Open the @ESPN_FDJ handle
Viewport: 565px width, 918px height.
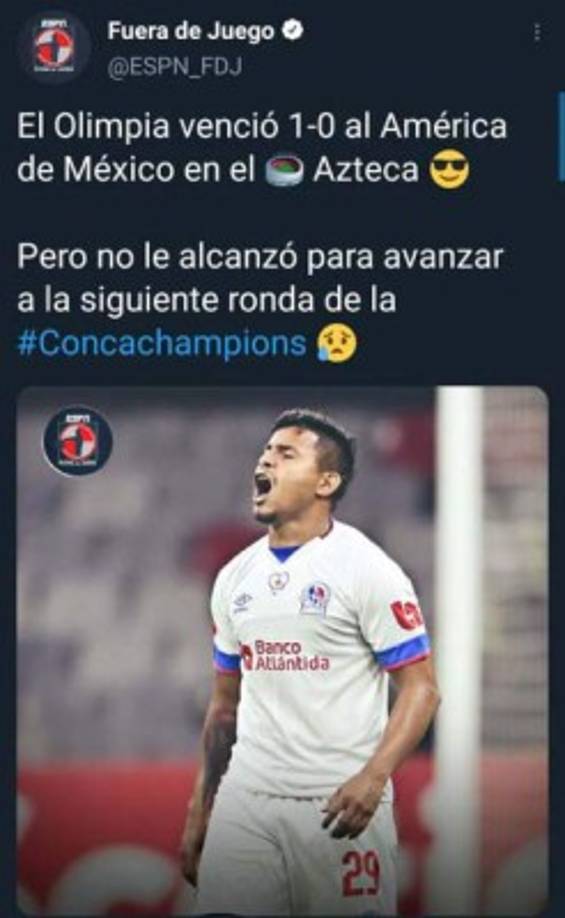[x=174, y=67]
